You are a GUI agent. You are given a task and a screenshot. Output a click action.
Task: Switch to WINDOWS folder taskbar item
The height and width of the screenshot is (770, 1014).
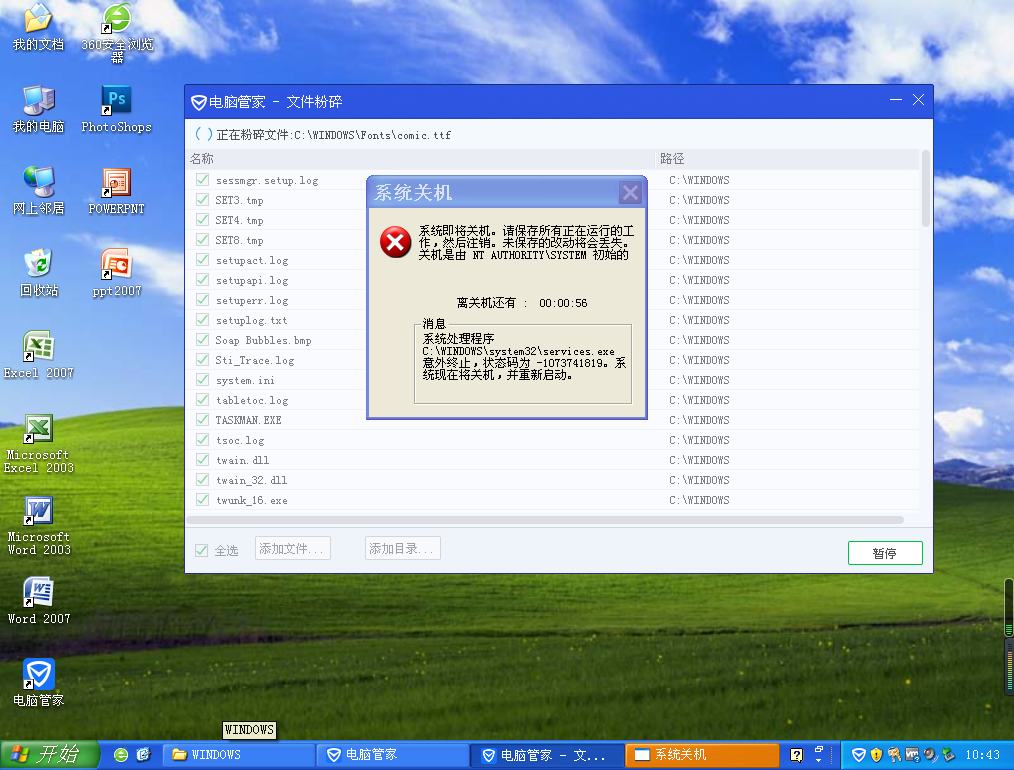pos(239,754)
